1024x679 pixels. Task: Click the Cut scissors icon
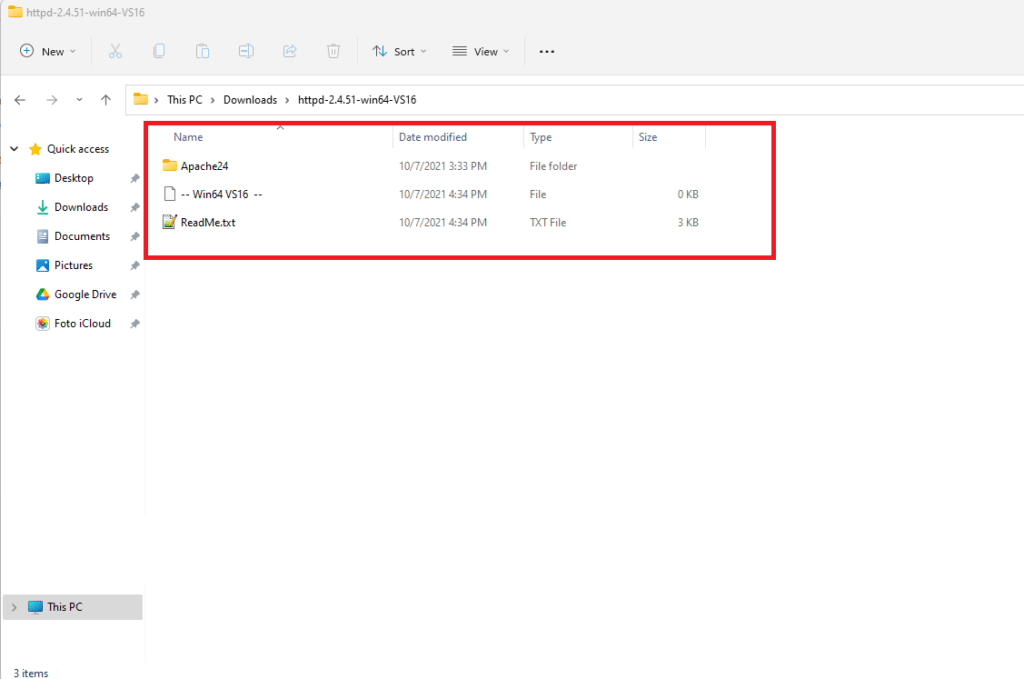[x=115, y=51]
